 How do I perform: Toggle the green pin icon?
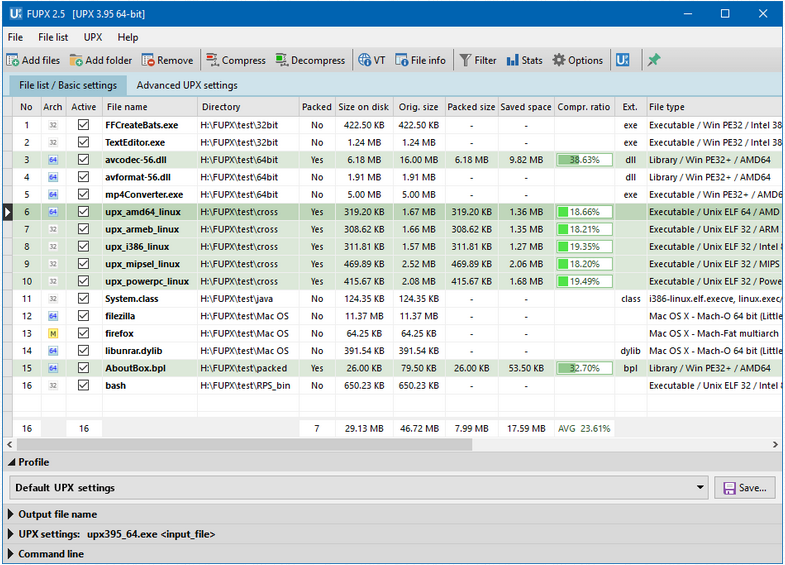coord(653,61)
